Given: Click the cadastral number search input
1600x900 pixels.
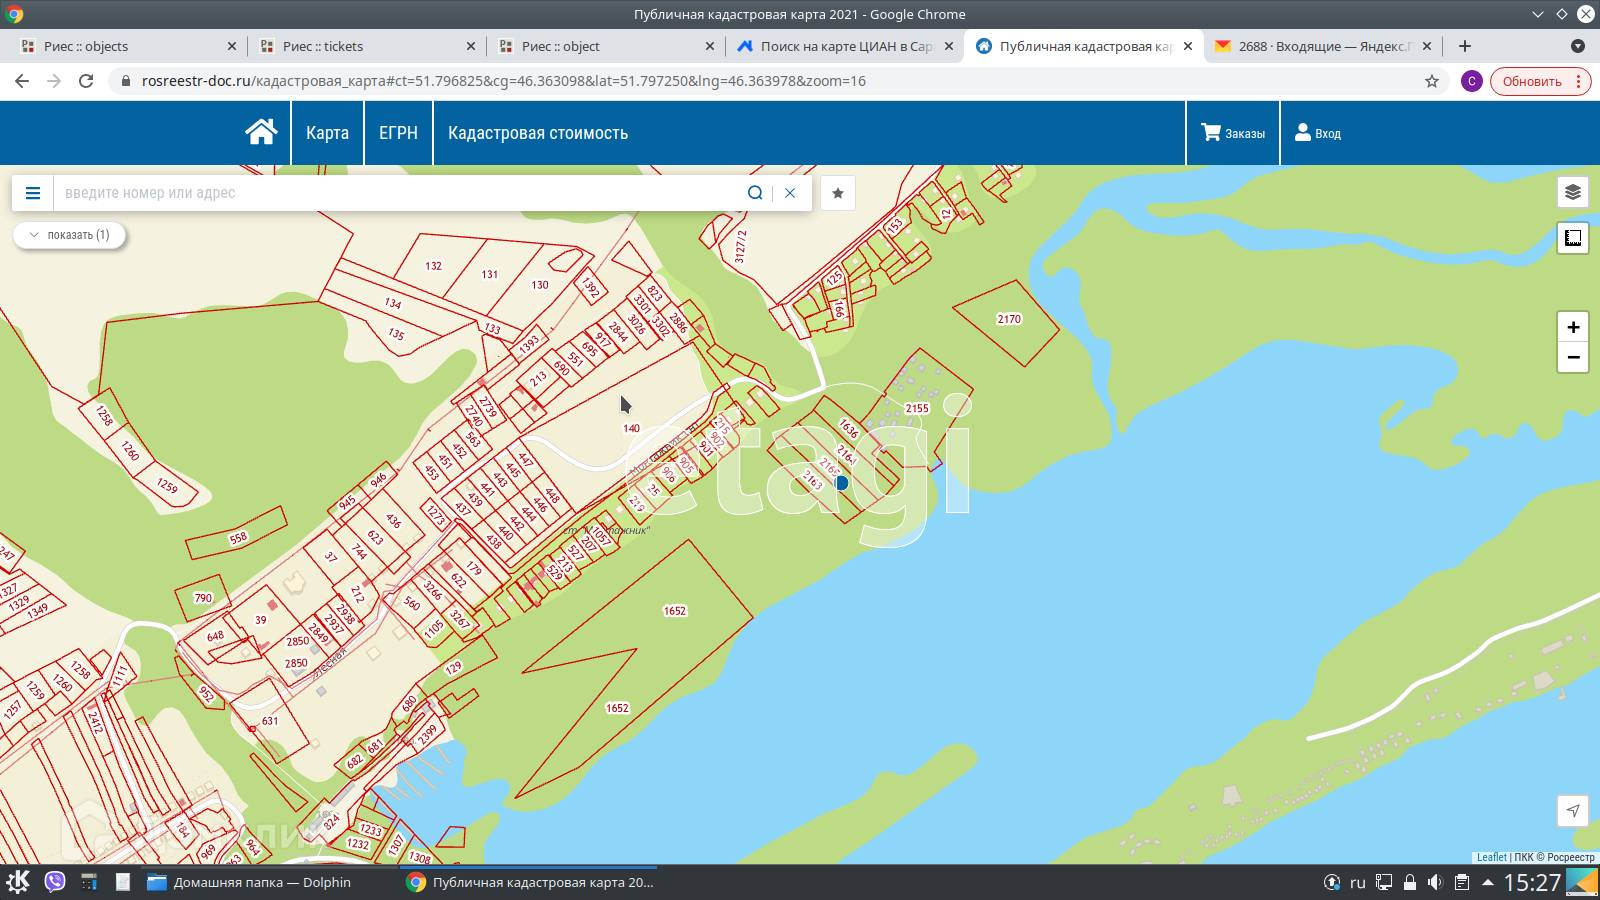Looking at the screenshot, I should [400, 193].
